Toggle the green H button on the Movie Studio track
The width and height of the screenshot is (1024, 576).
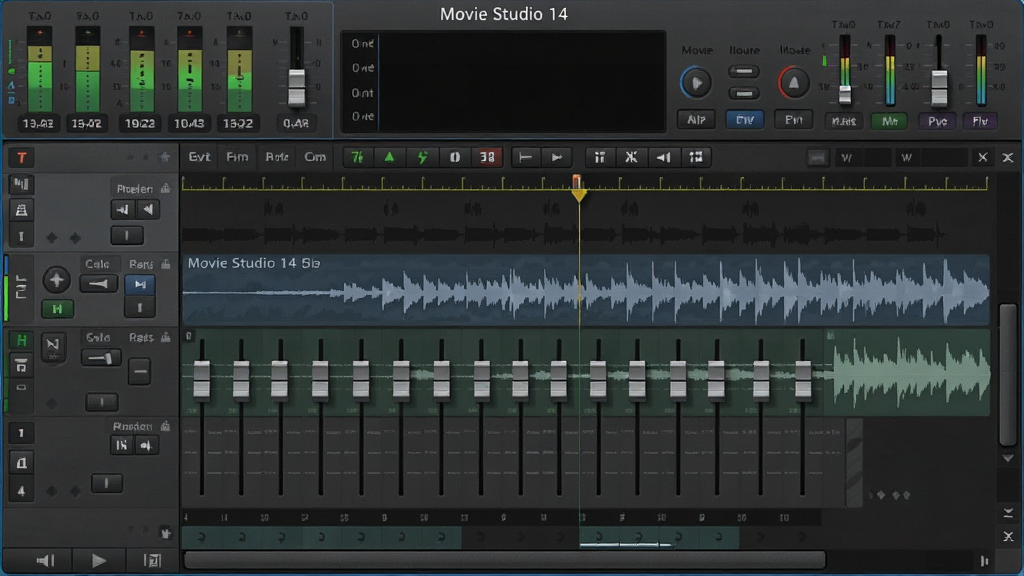(57, 309)
